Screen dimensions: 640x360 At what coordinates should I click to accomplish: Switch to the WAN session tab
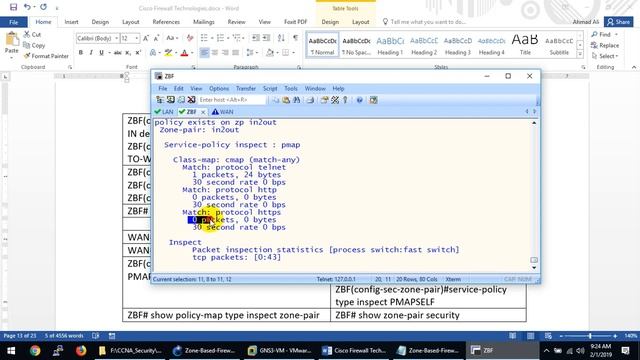click(222, 111)
